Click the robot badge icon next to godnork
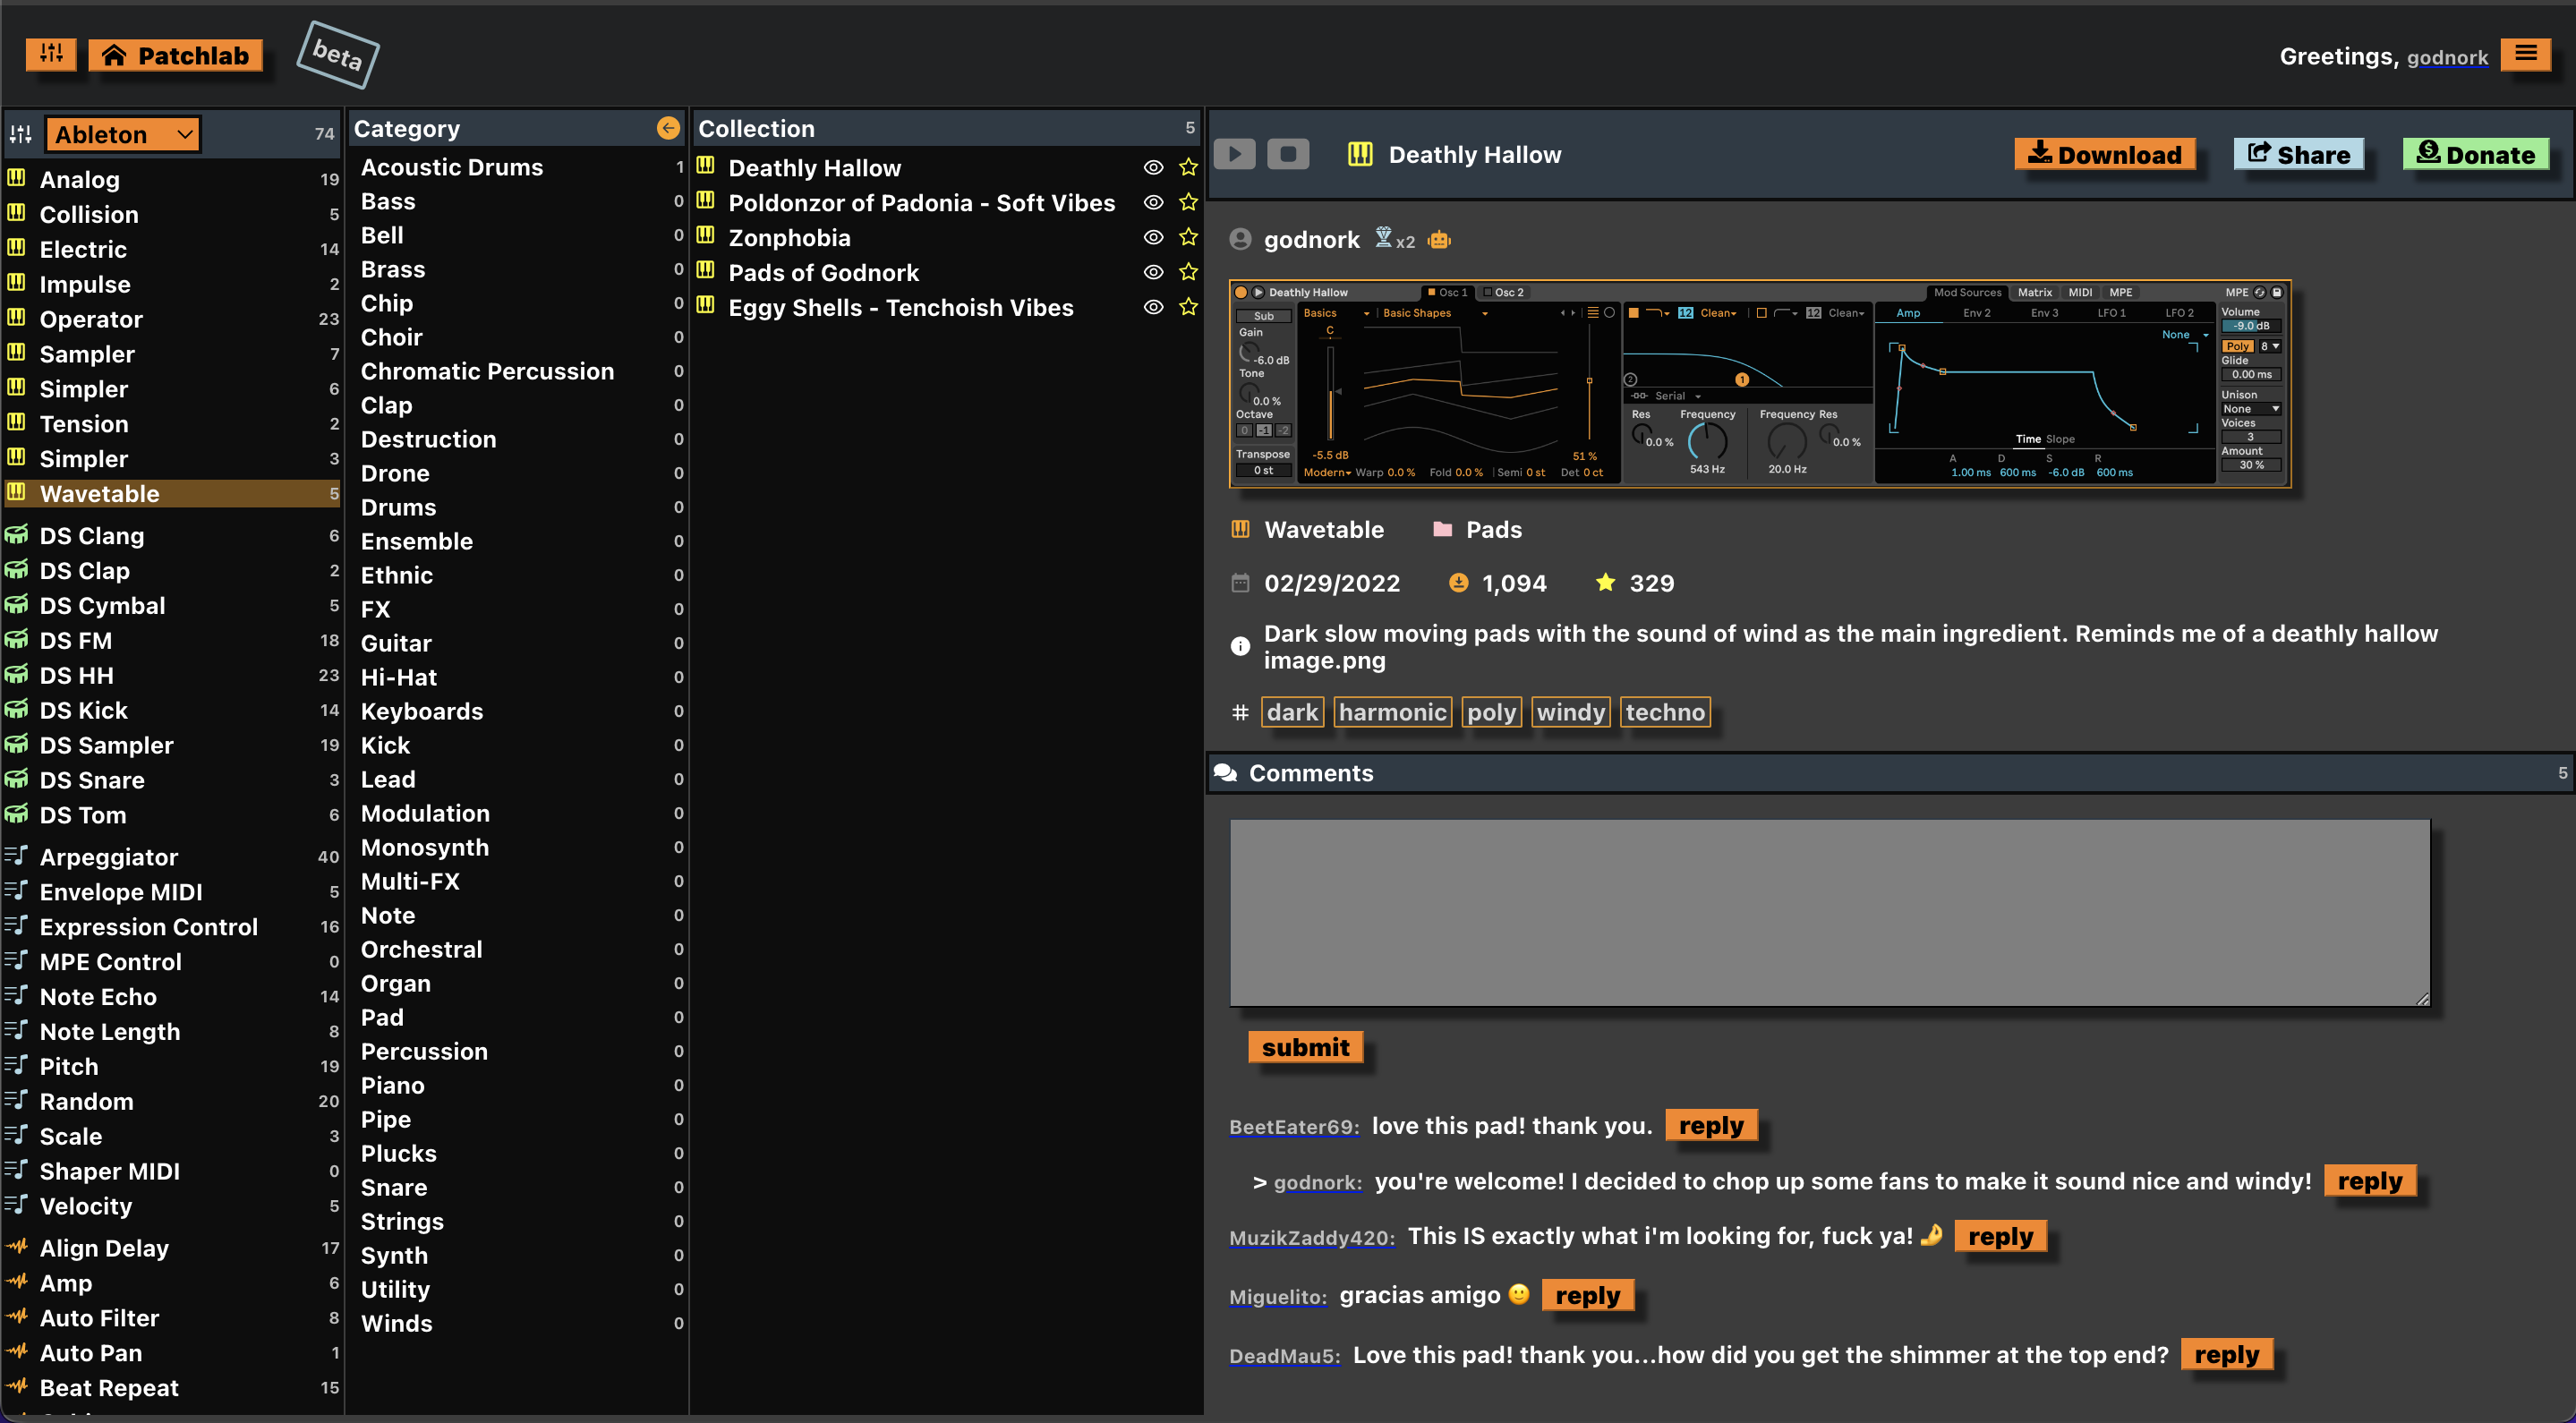The height and width of the screenshot is (1423, 2576). 1439,240
